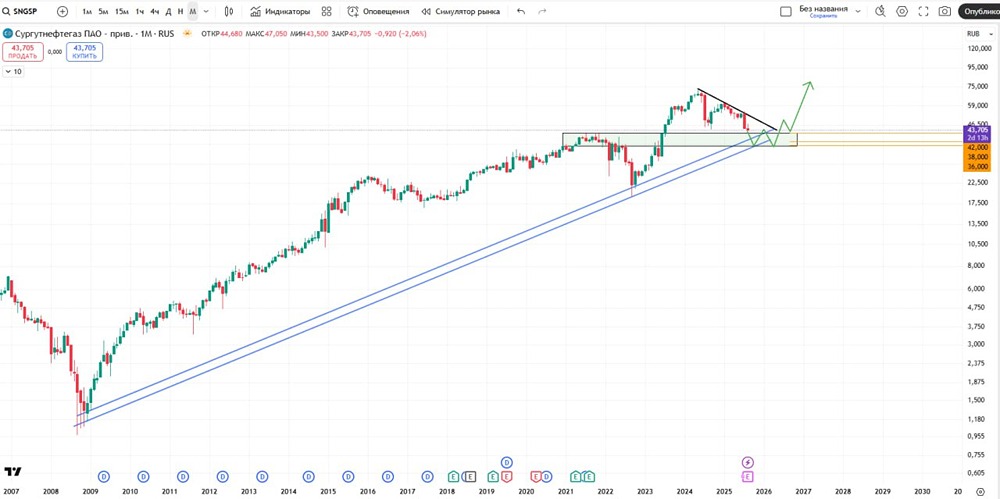
Task: Click the orange 36,000 price level label
Action: [978, 167]
